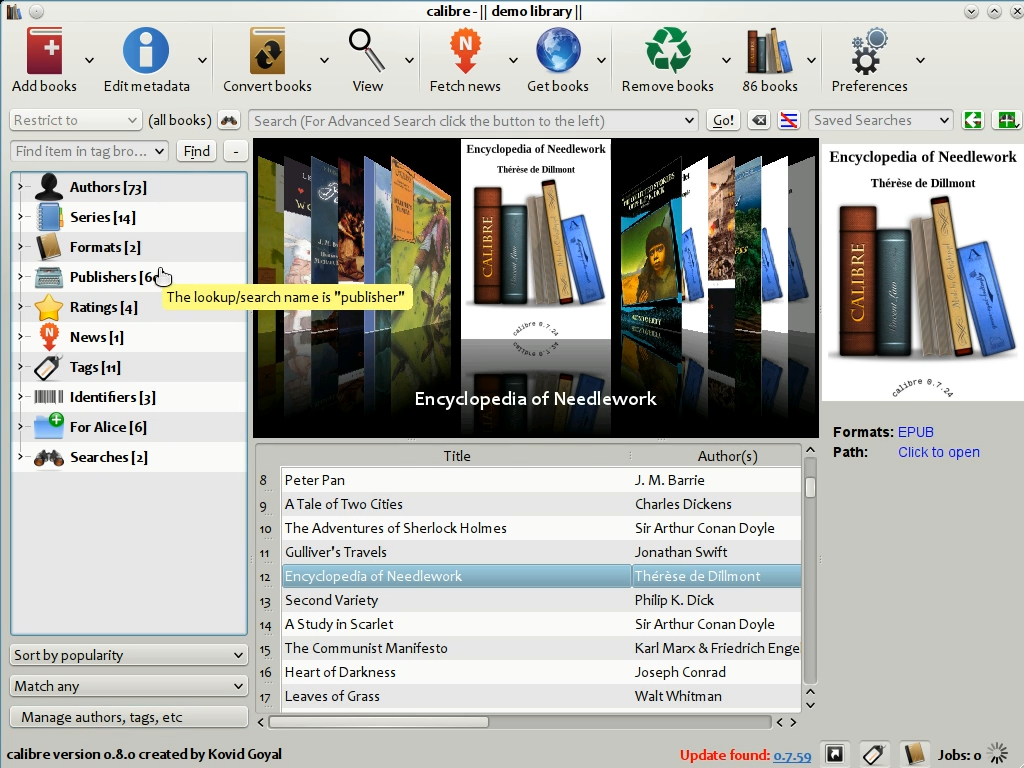The width and height of the screenshot is (1024, 768).
Task: Click the 0.7.59 update link
Action: (791, 756)
